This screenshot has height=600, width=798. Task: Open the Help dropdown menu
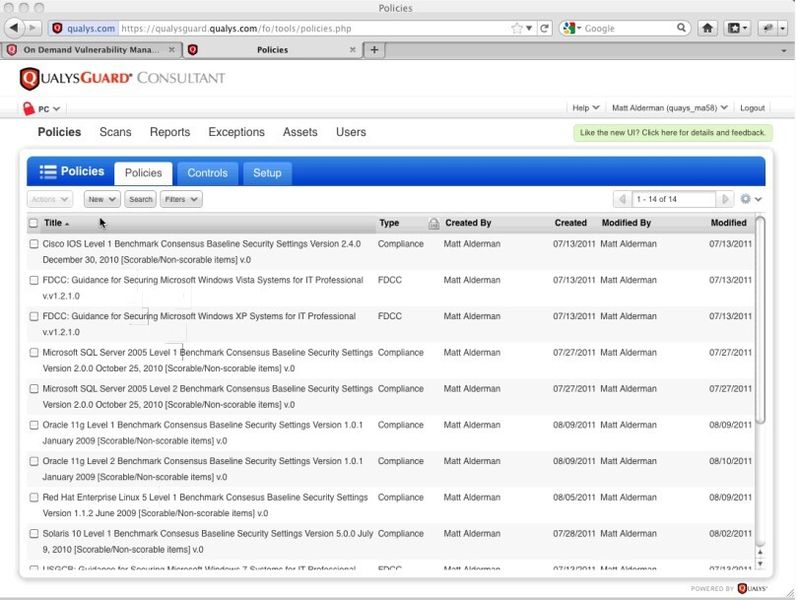click(585, 108)
